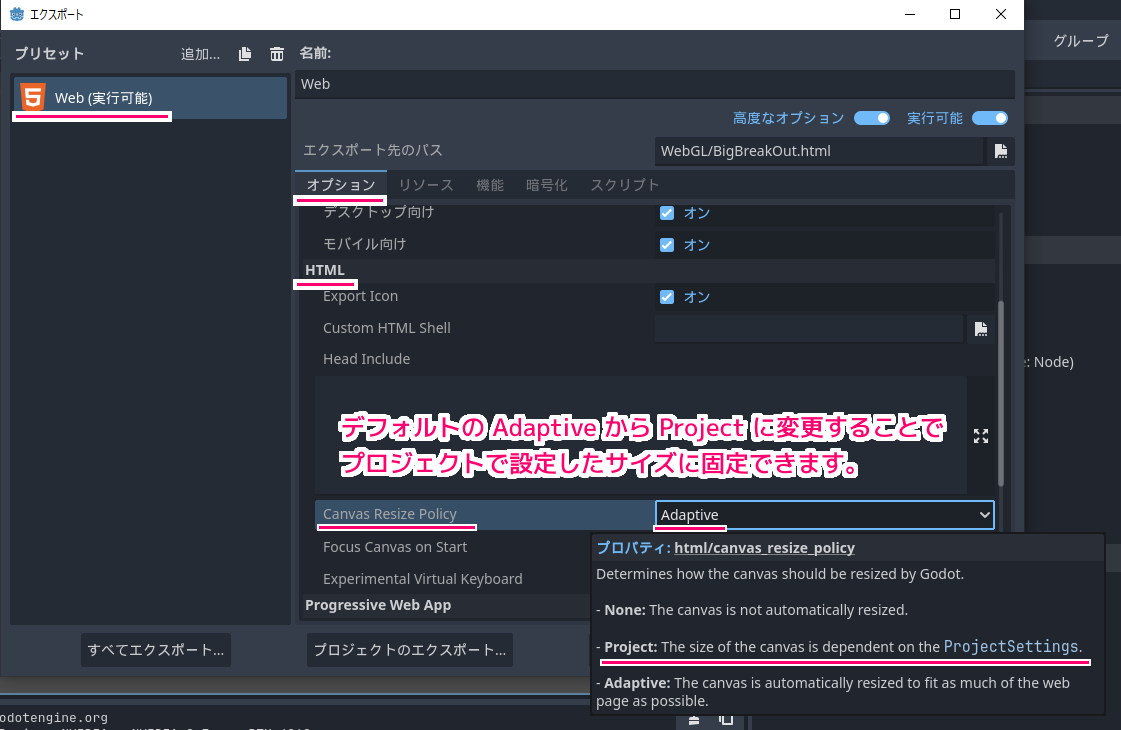The image size is (1121, 730).
Task: Select the Canvas Resize Policy label
Action: click(390, 514)
